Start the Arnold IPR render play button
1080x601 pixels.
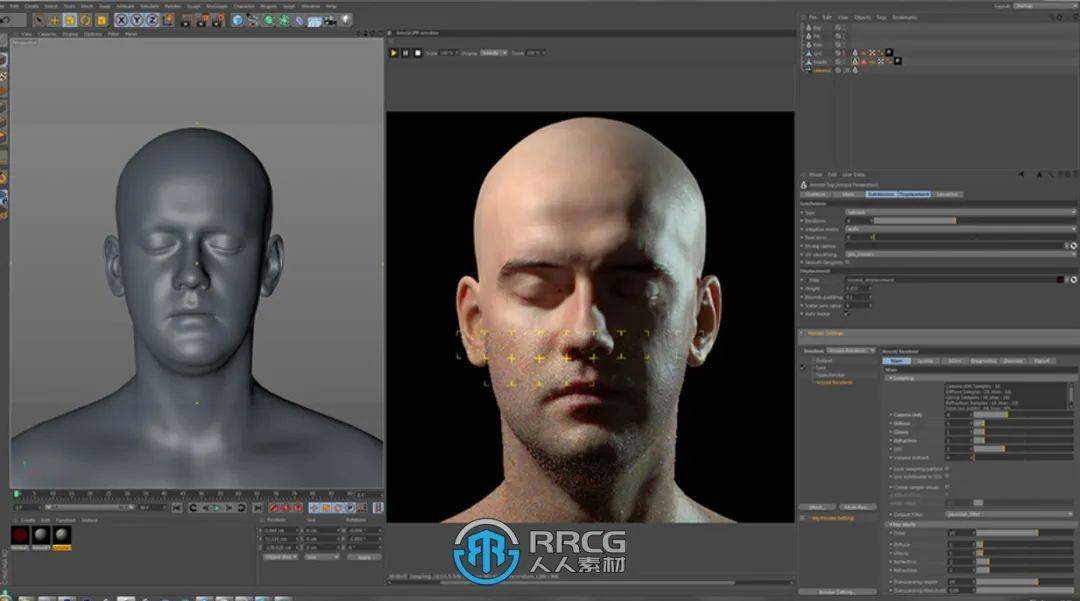pyautogui.click(x=393, y=52)
